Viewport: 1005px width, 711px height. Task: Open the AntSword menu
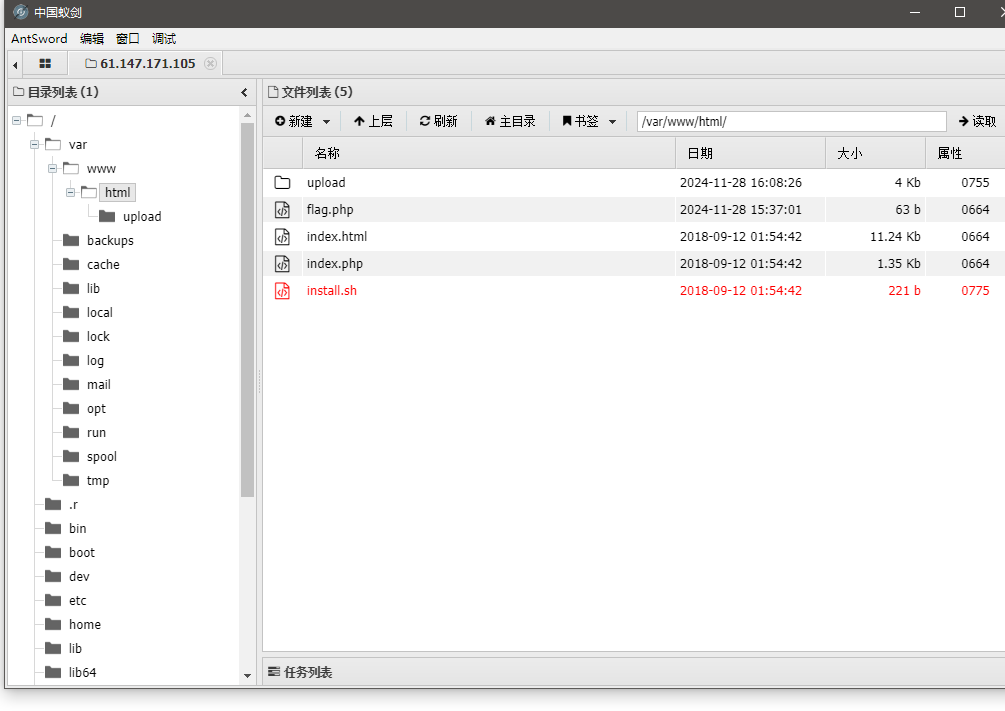(39, 38)
